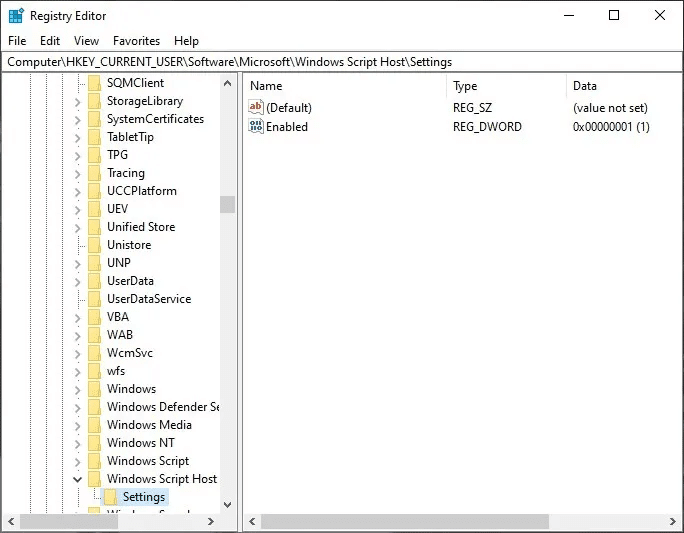Click the Settings key folder icon

[110, 497]
